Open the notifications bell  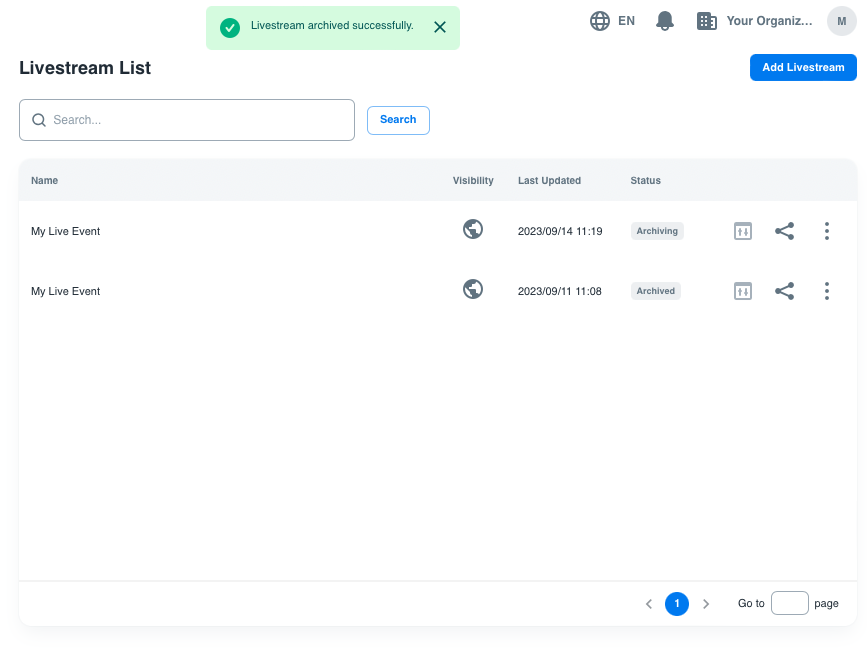[665, 21]
